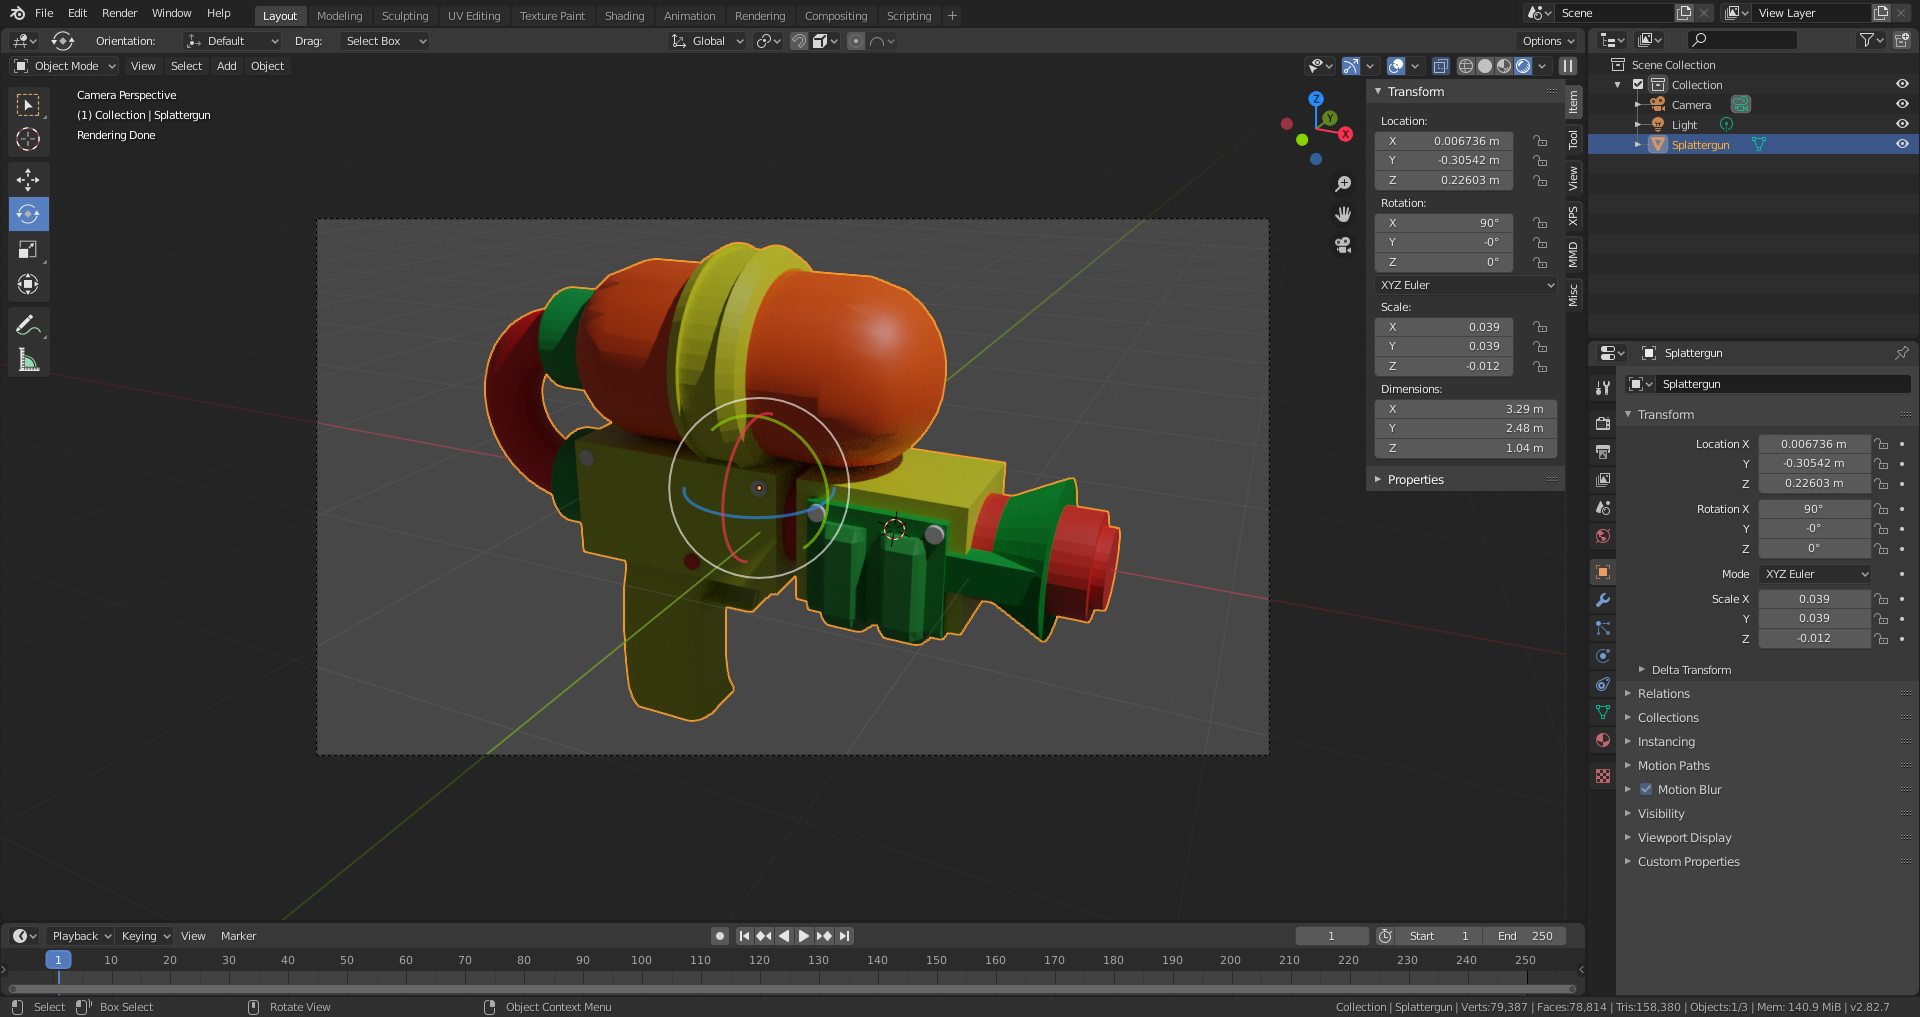Choose the Transform tool
1920x1017 pixels.
pos(28,284)
